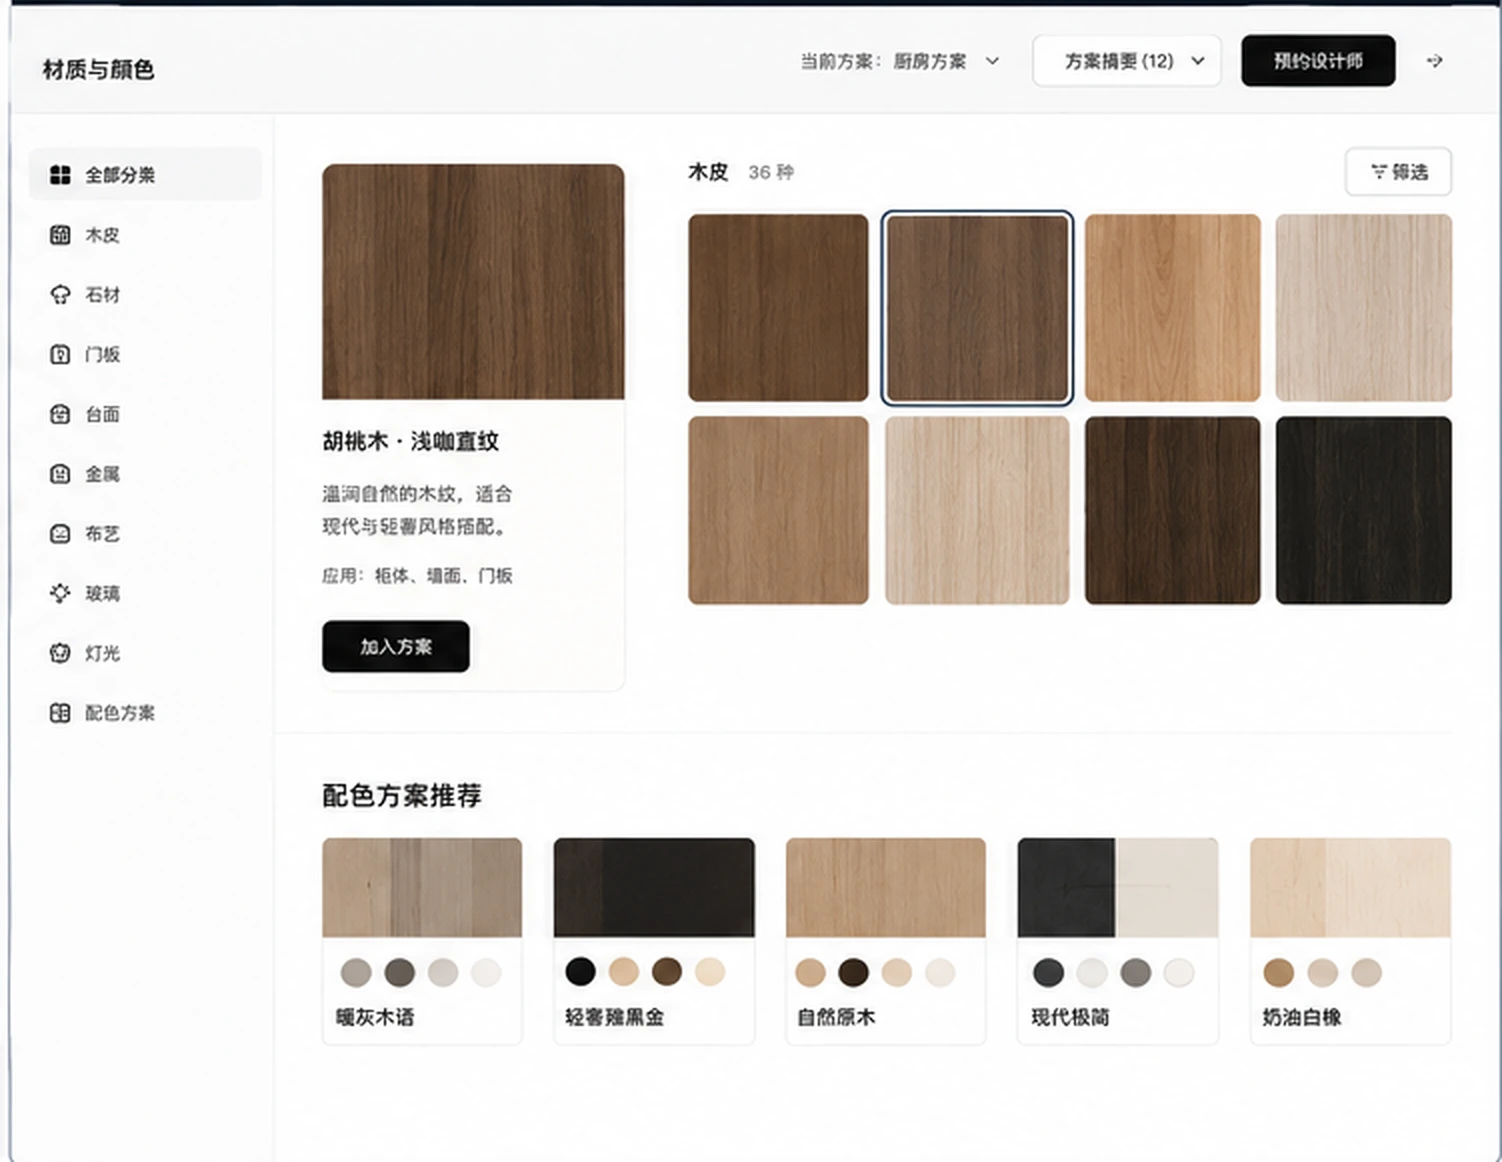
Task: Click the 应用：柜体、墙面、门板 line
Action: click(x=417, y=576)
